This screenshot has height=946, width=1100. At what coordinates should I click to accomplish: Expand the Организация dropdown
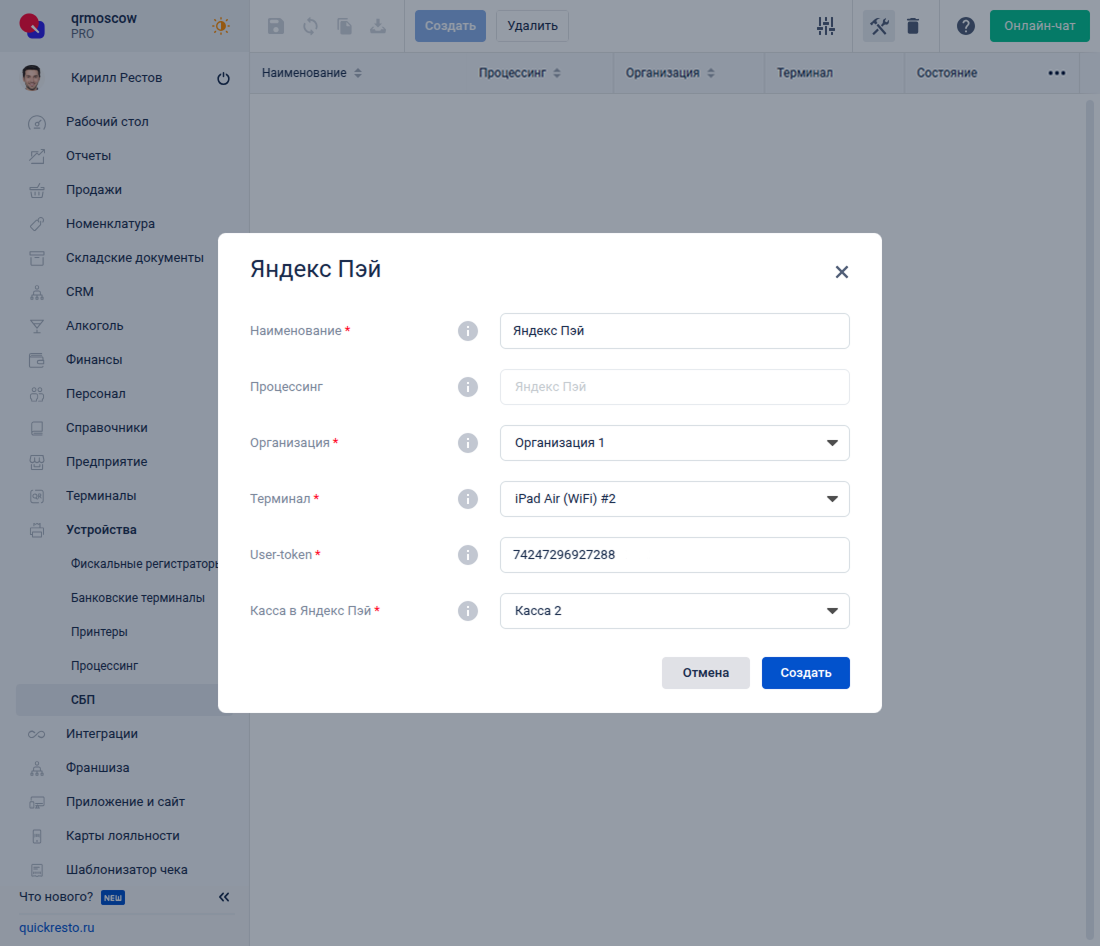(x=674, y=443)
